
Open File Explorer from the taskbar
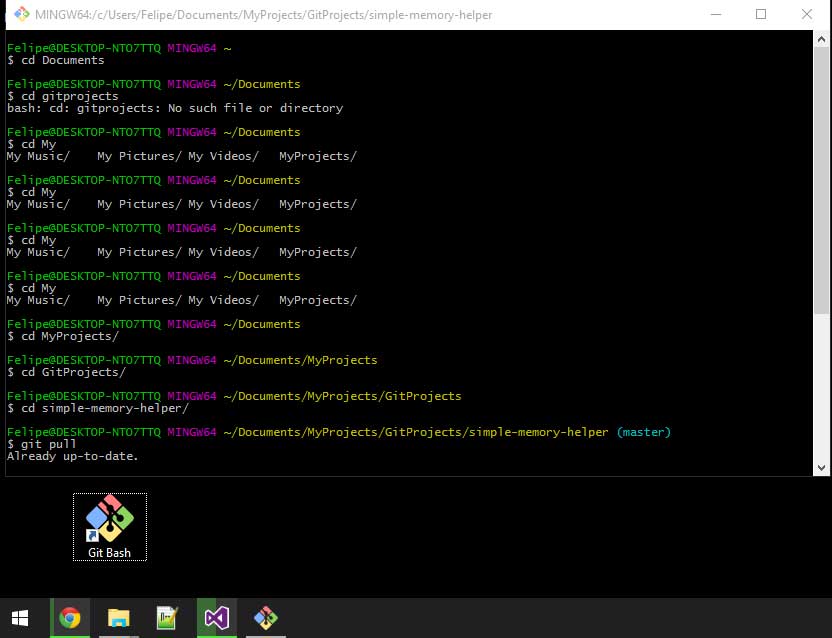pos(118,617)
